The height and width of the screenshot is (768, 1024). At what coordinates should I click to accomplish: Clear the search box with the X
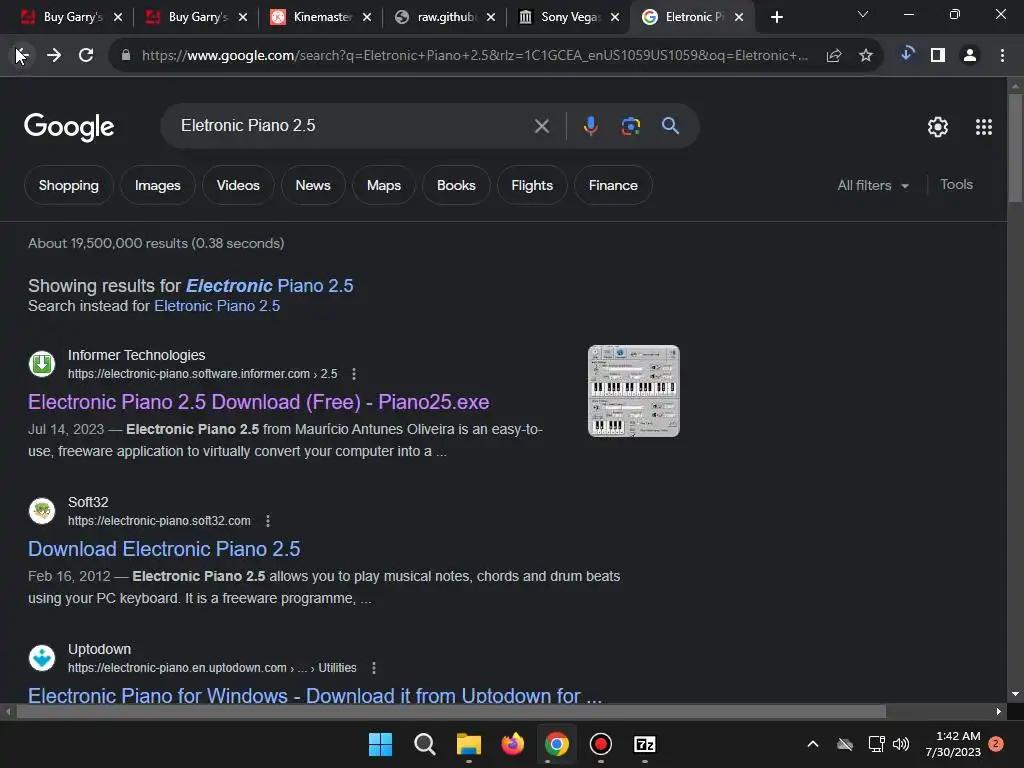coord(541,126)
